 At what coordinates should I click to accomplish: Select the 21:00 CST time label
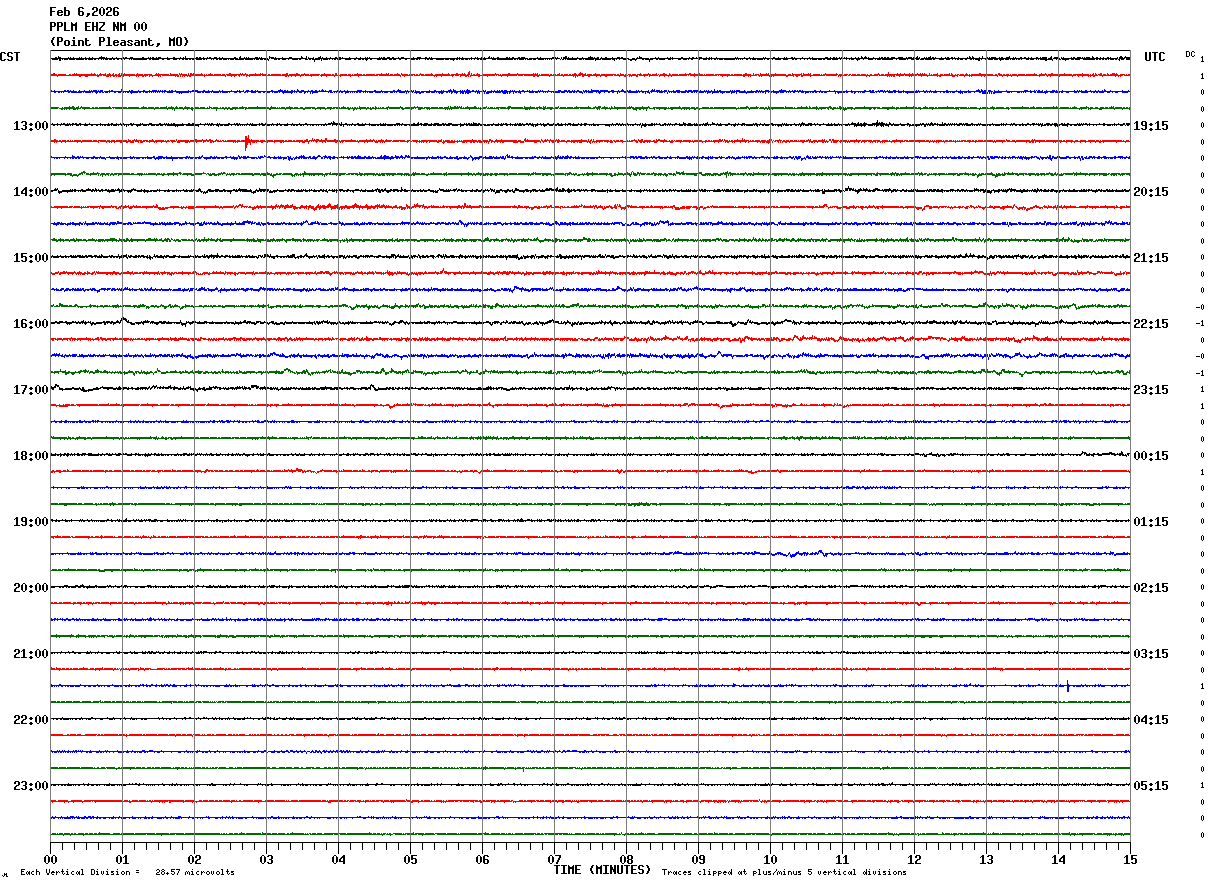31,654
